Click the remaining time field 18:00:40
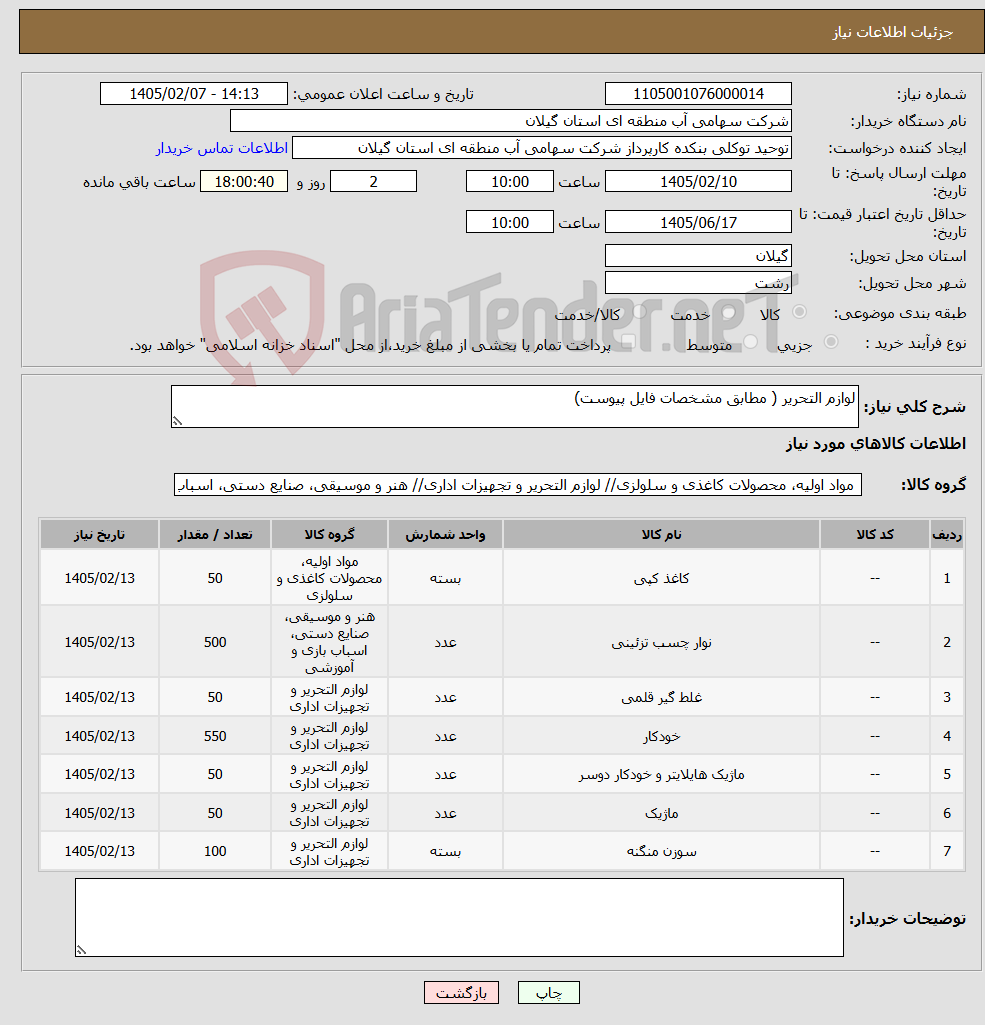Screen dimensions: 985x1025 [244, 181]
